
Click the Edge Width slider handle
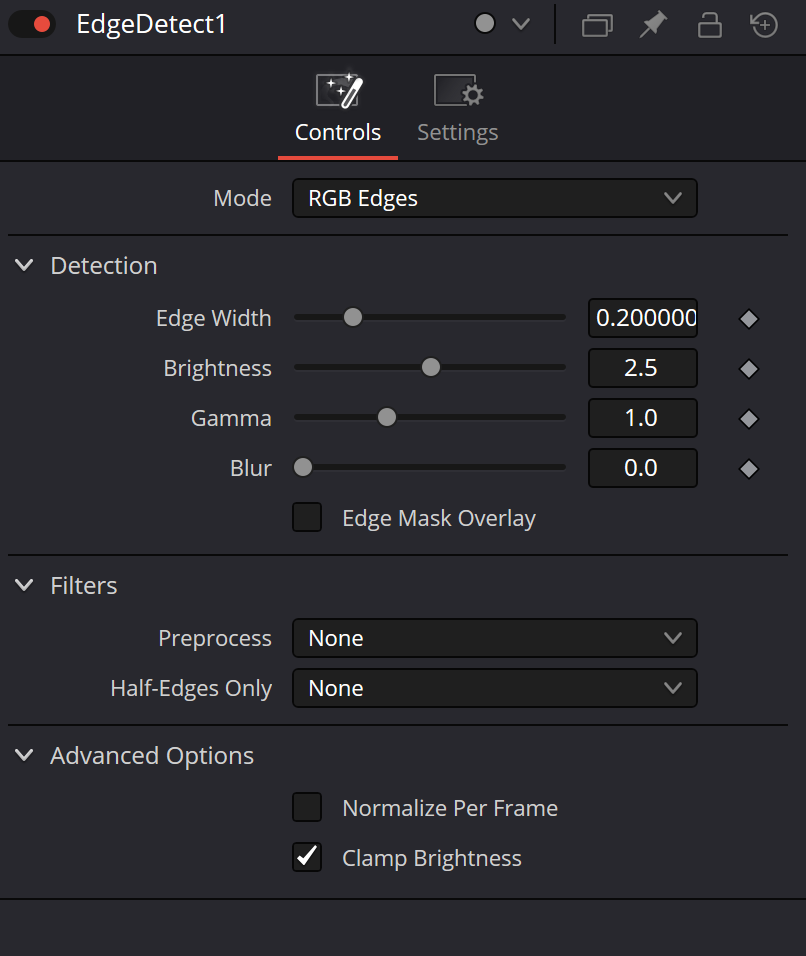pos(352,317)
